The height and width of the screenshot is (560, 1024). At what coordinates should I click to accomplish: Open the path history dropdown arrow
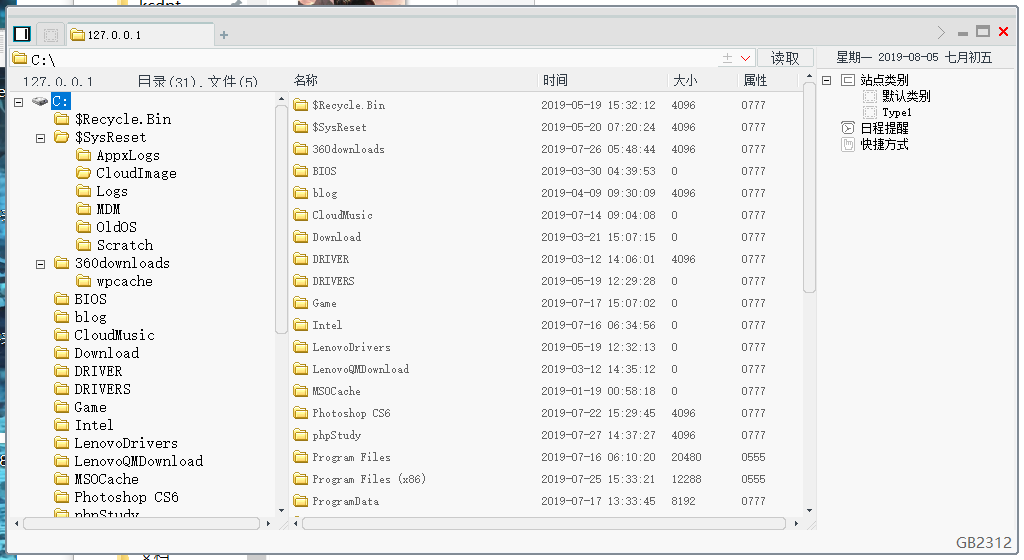(x=745, y=59)
